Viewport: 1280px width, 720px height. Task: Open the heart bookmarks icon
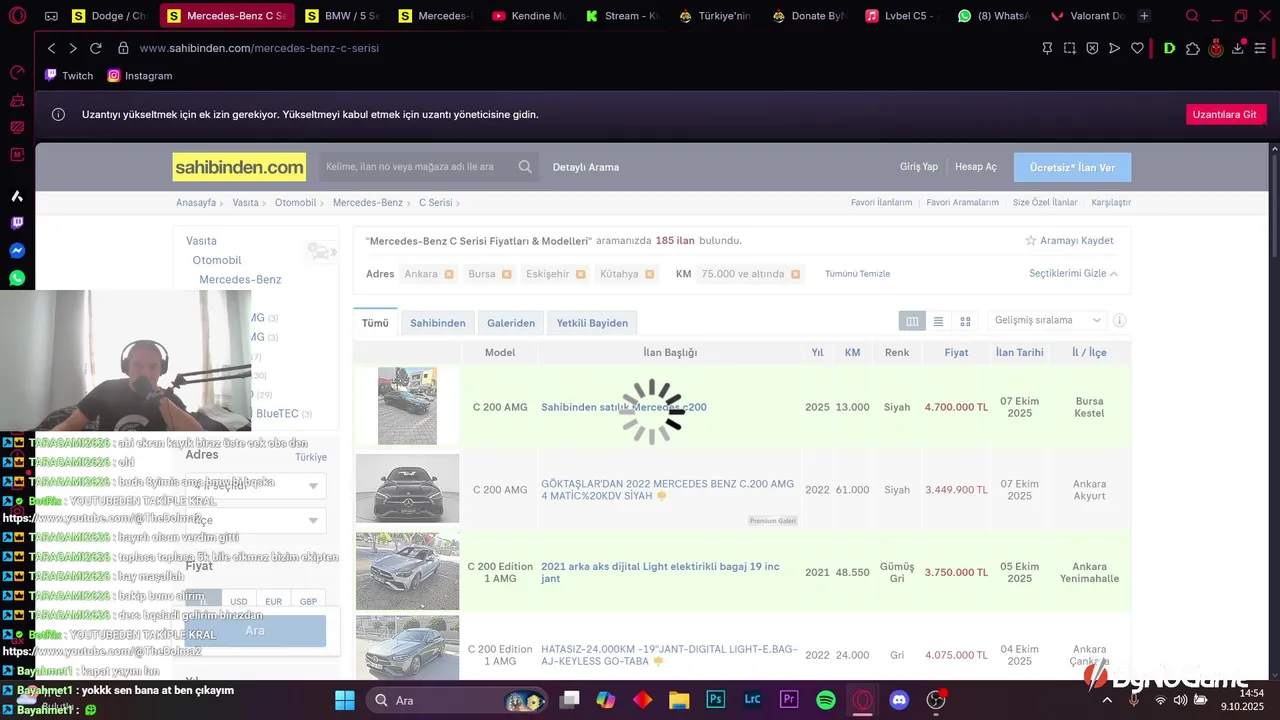pos(1137,48)
